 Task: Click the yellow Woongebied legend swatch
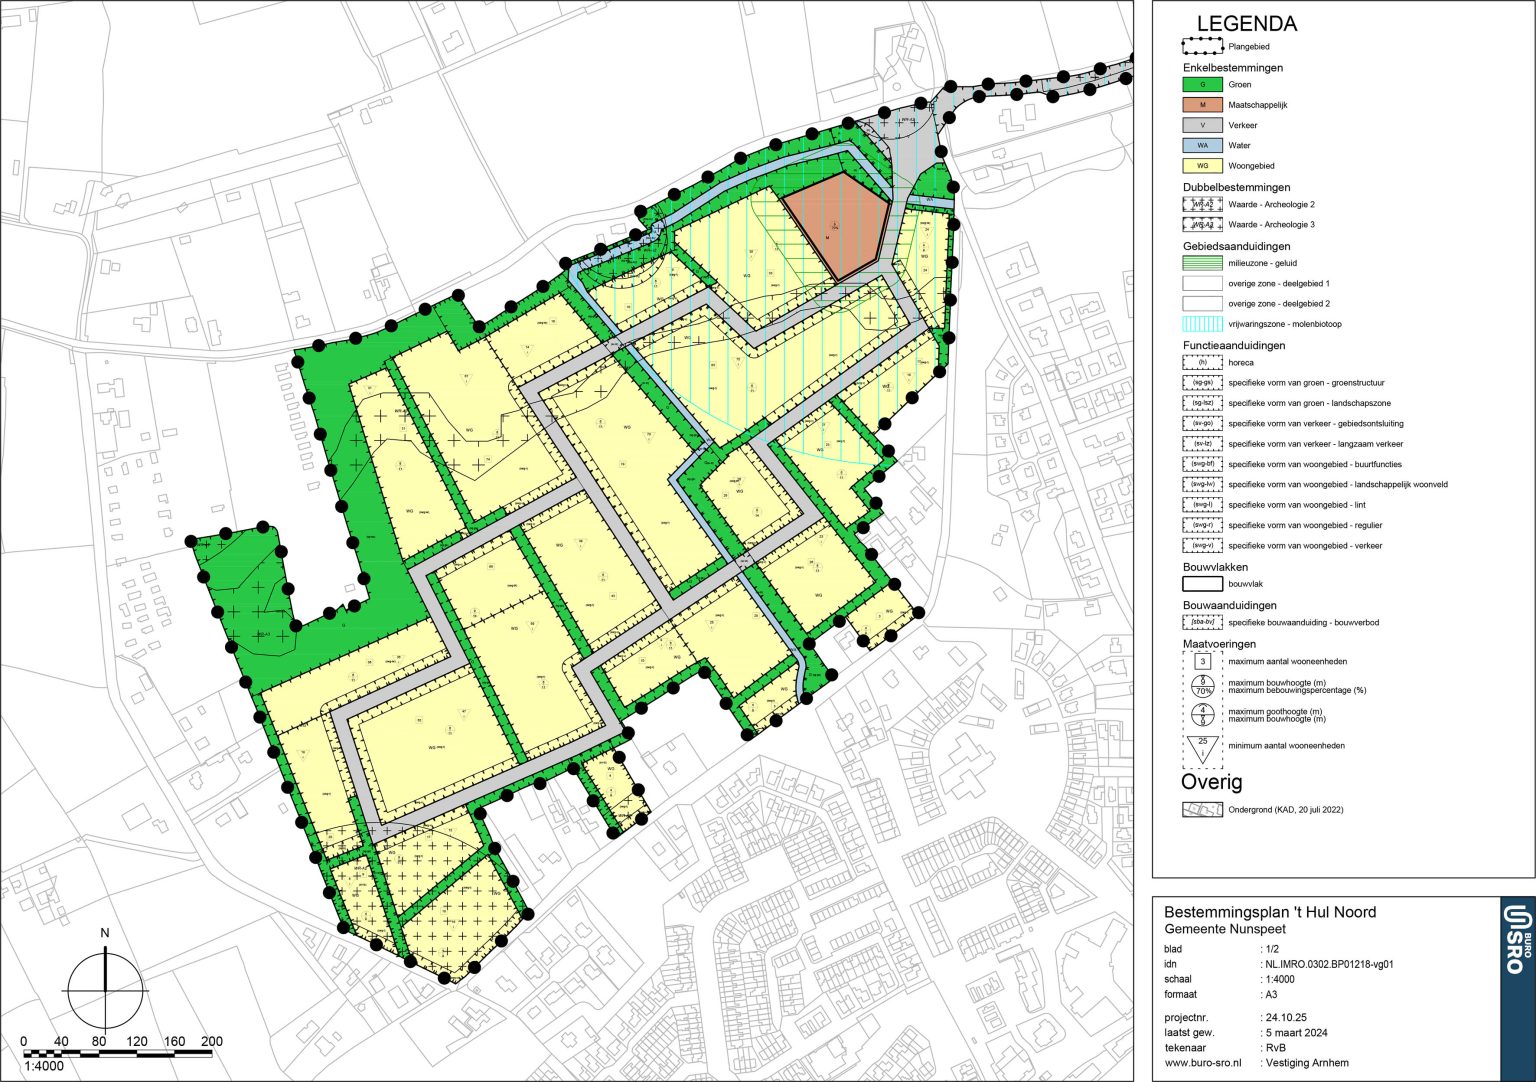pos(1202,166)
